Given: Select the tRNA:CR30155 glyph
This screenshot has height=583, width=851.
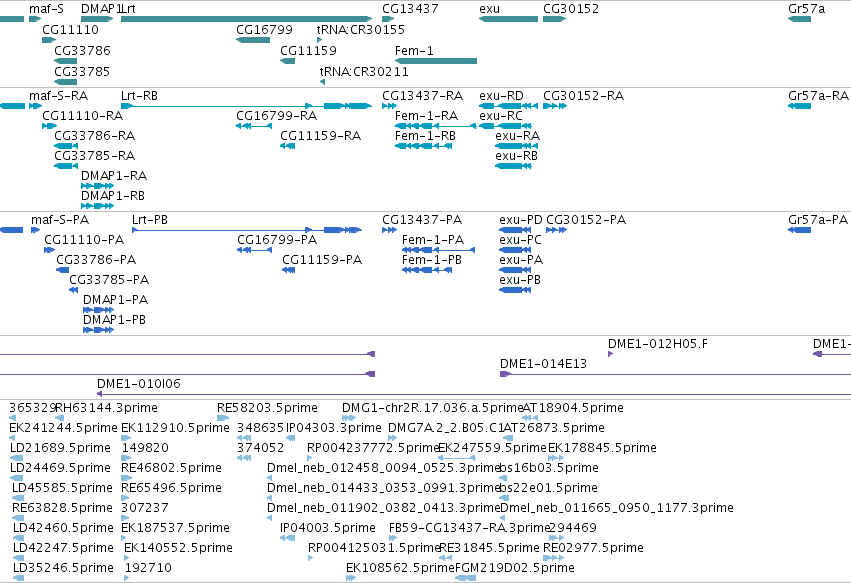Looking at the screenshot, I should pos(320,40).
